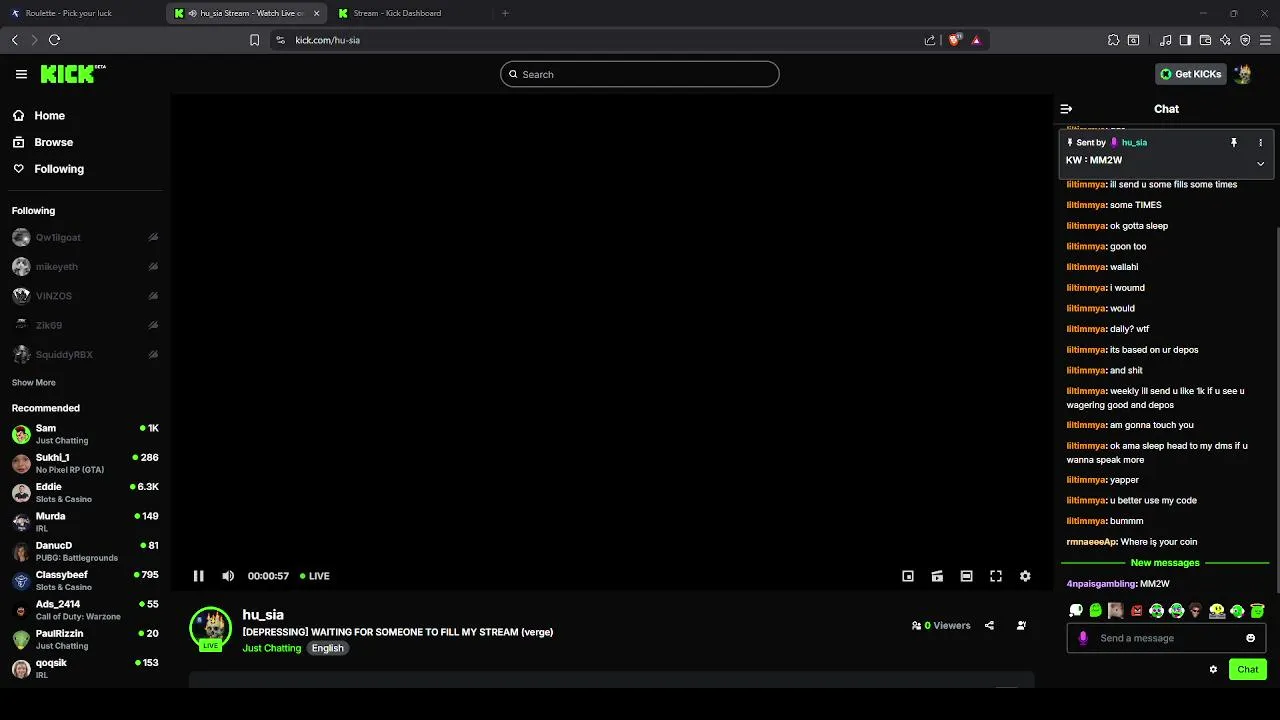This screenshot has height=720, width=1280.
Task: Open the mini player mode icon
Action: click(908, 576)
